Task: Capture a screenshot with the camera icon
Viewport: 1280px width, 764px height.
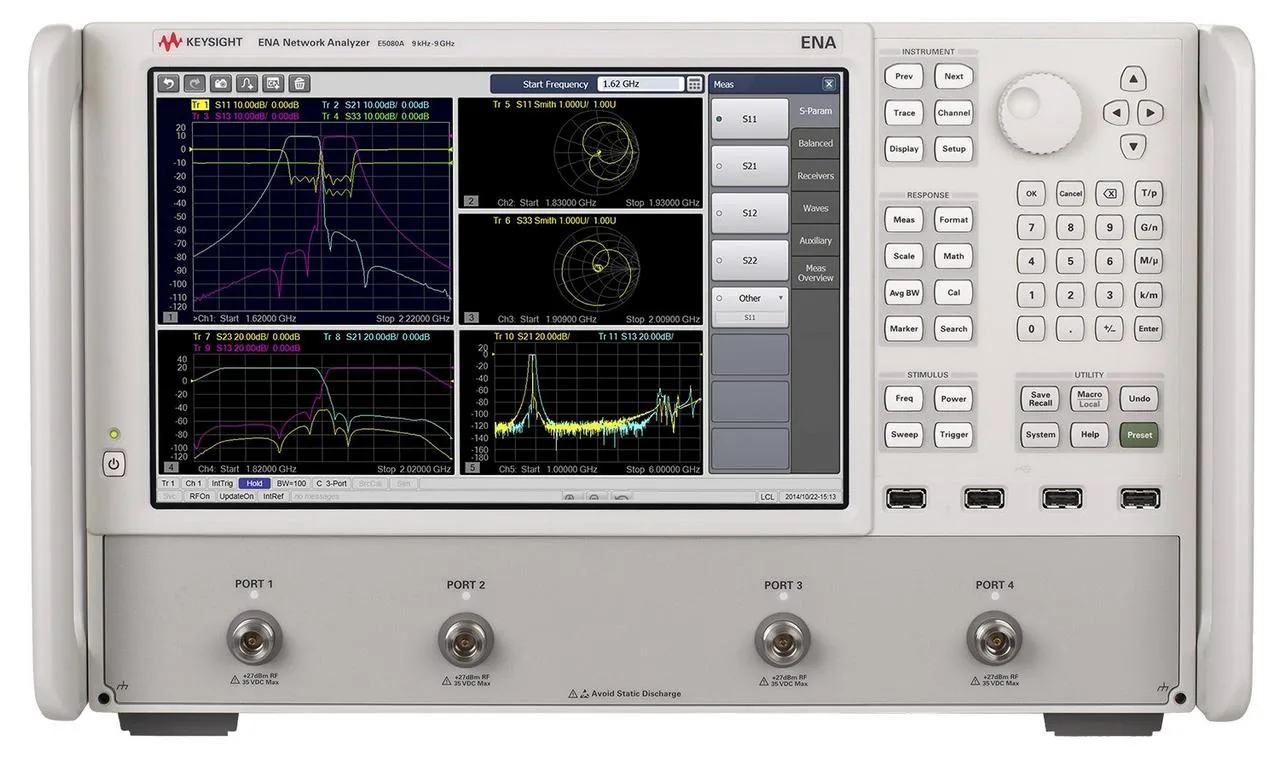Action: point(220,84)
